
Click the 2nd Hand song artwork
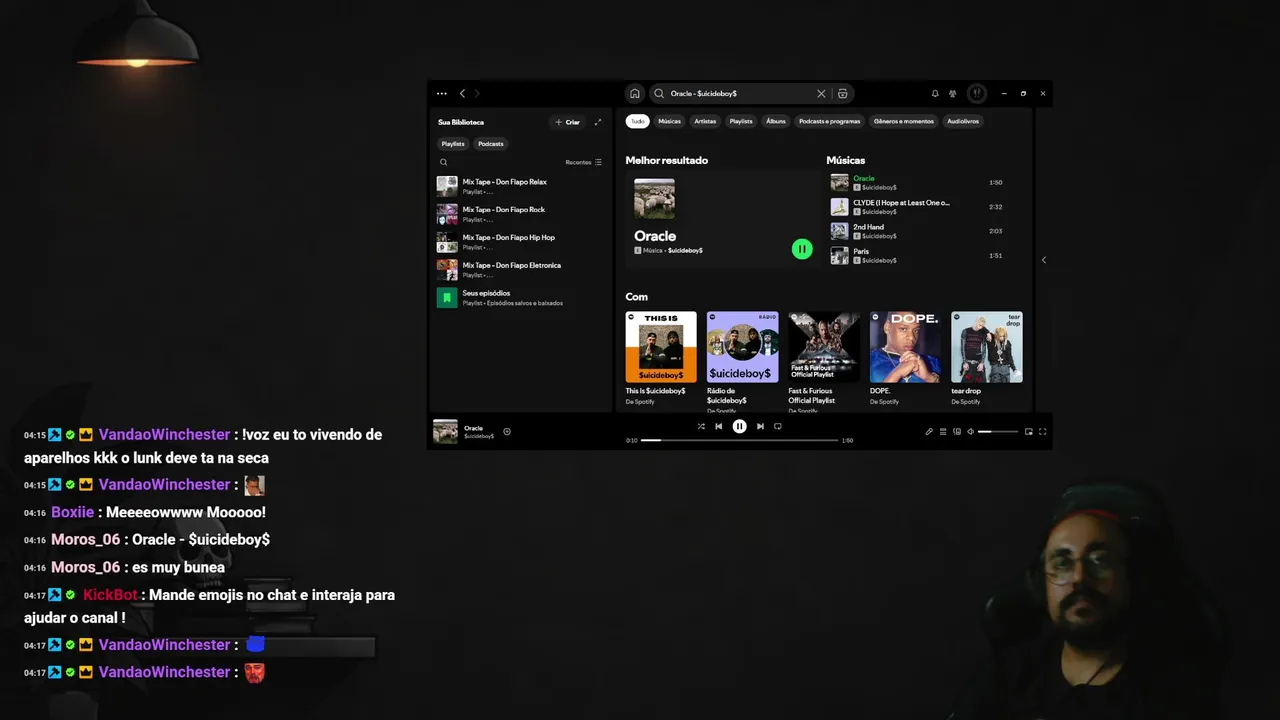(839, 231)
